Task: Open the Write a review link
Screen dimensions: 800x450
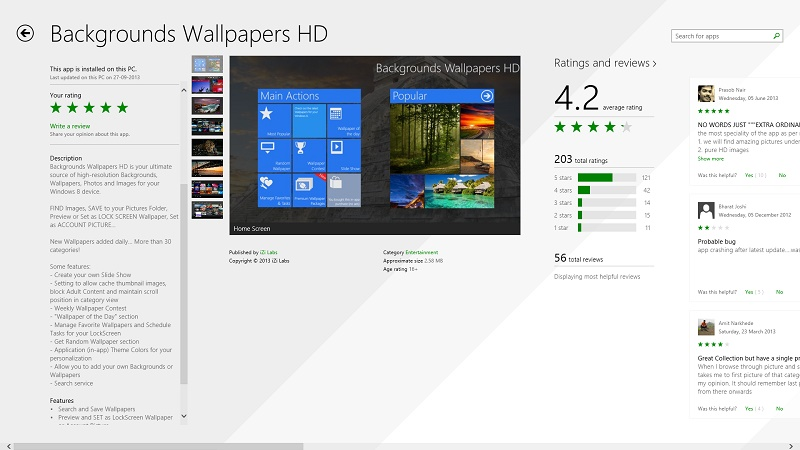Action: click(x=70, y=126)
